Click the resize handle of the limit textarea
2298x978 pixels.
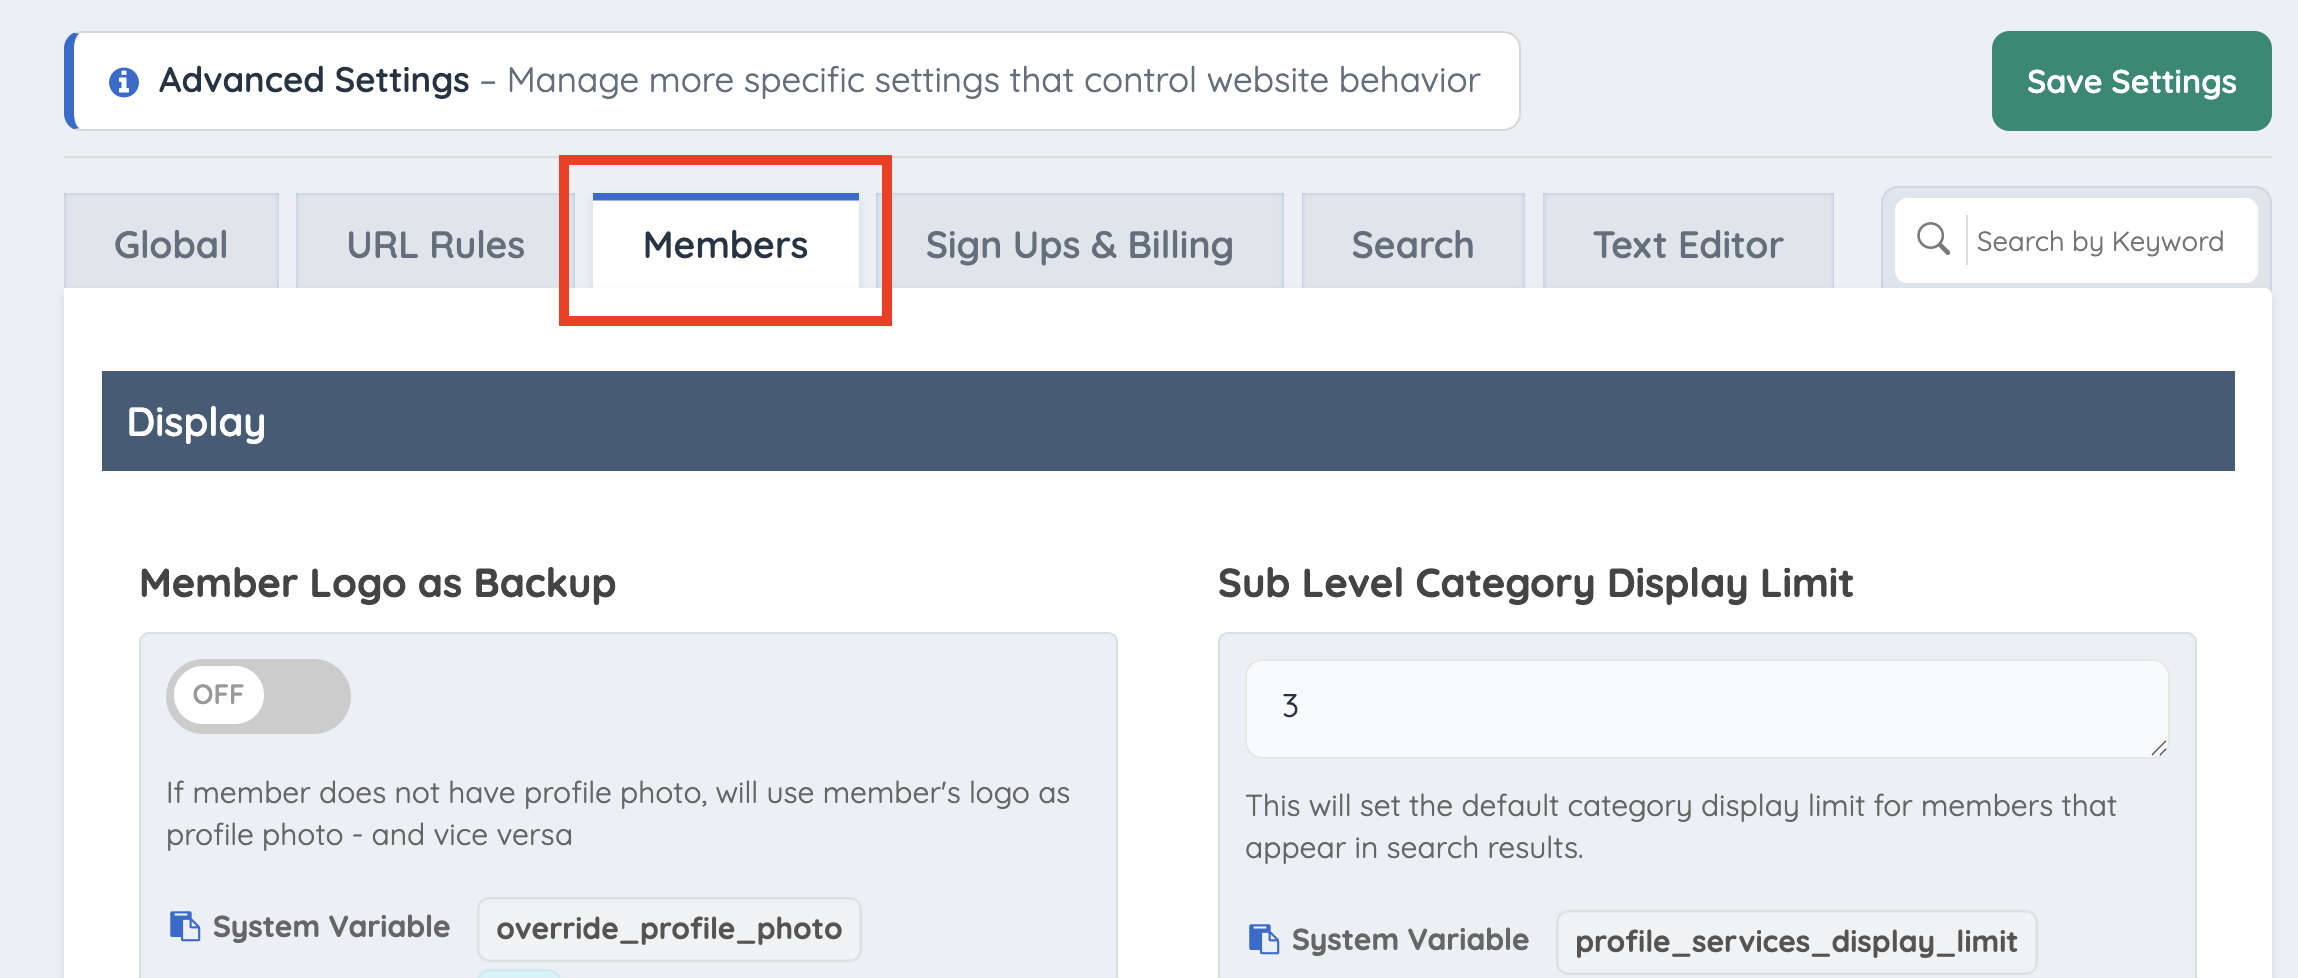pos(2158,747)
